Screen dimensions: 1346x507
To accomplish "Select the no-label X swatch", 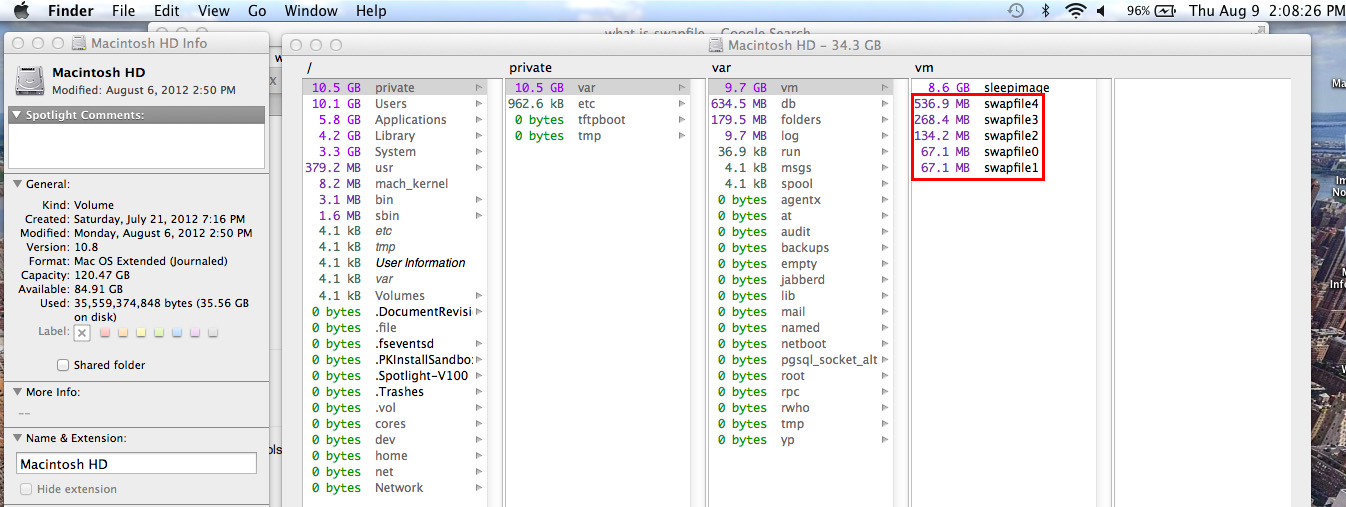I will pos(82,333).
